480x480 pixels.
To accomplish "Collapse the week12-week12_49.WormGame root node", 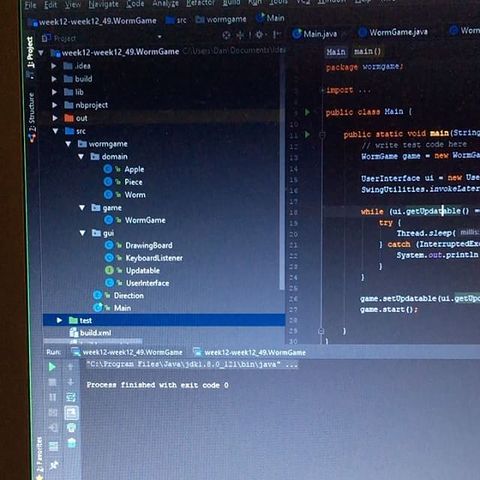I will (x=41, y=53).
